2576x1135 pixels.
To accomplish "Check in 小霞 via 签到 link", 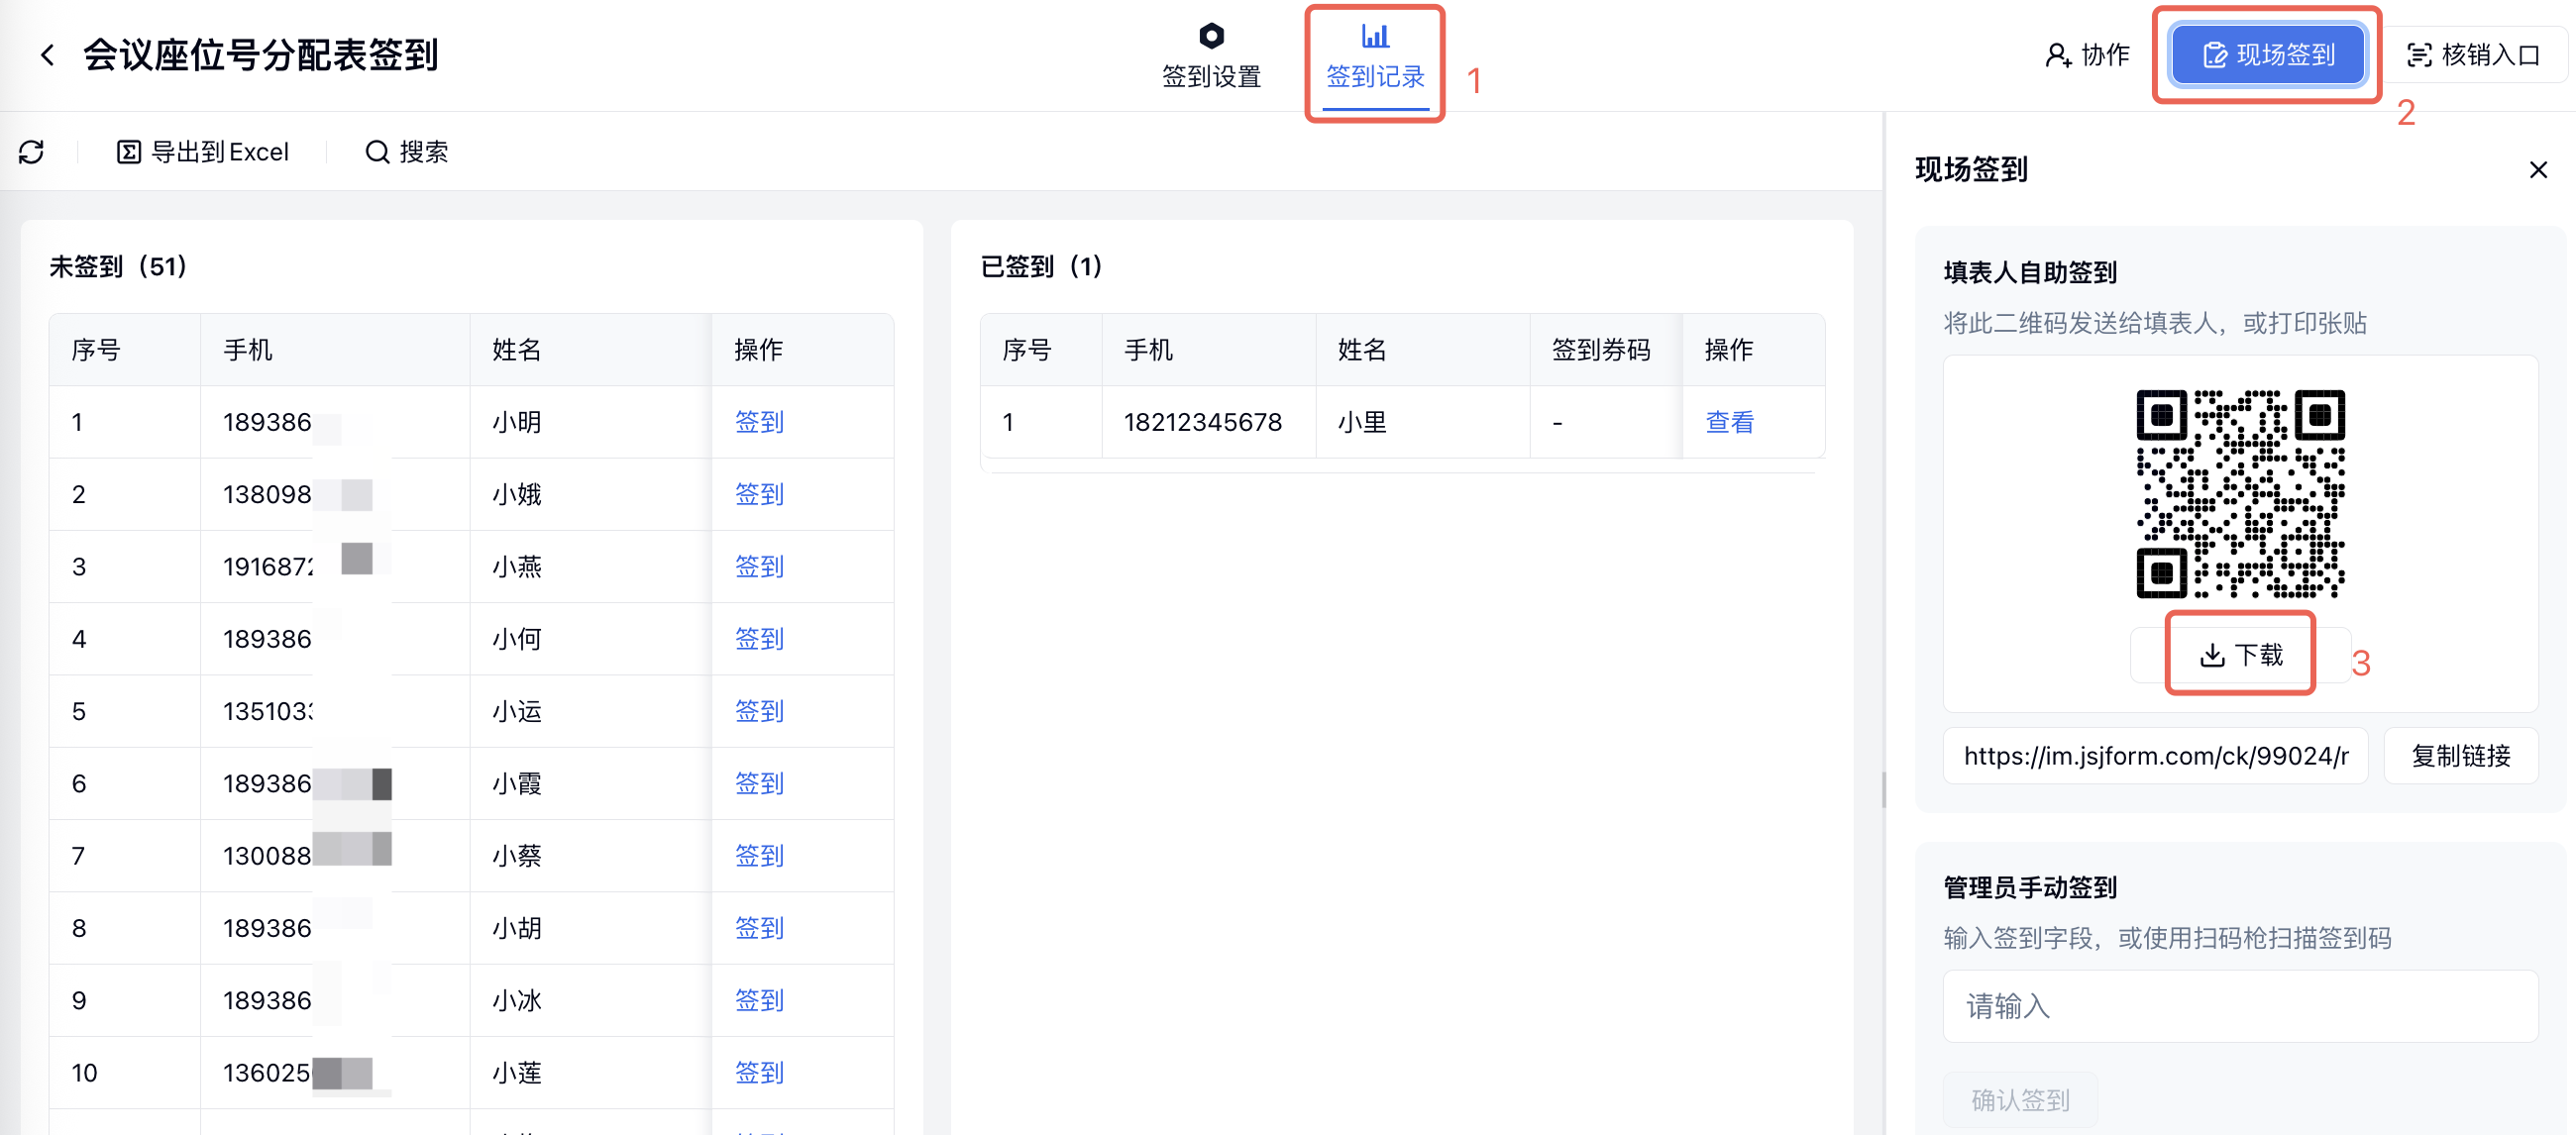I will [759, 783].
